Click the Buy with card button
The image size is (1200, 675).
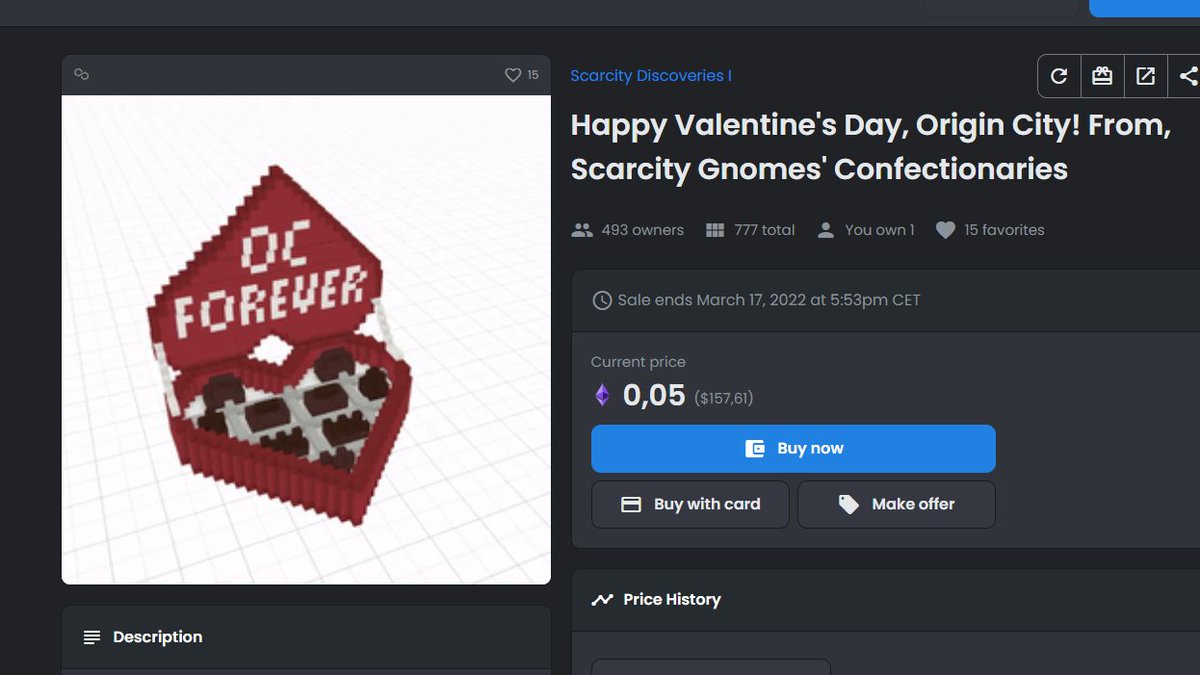[690, 505]
